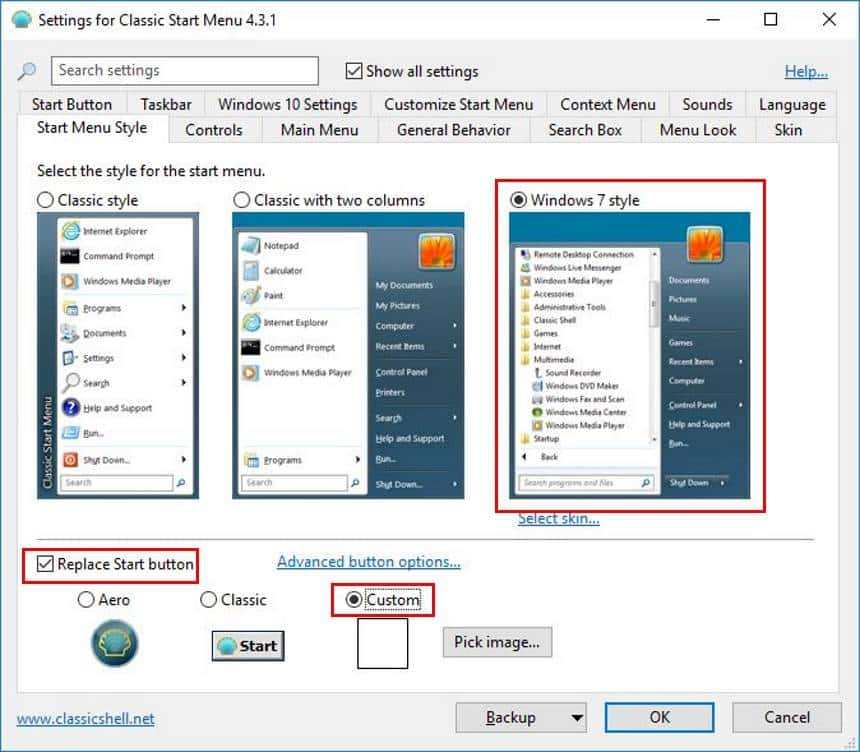
Task: Click the search magnifier icon
Action: pyautogui.click(x=27, y=71)
